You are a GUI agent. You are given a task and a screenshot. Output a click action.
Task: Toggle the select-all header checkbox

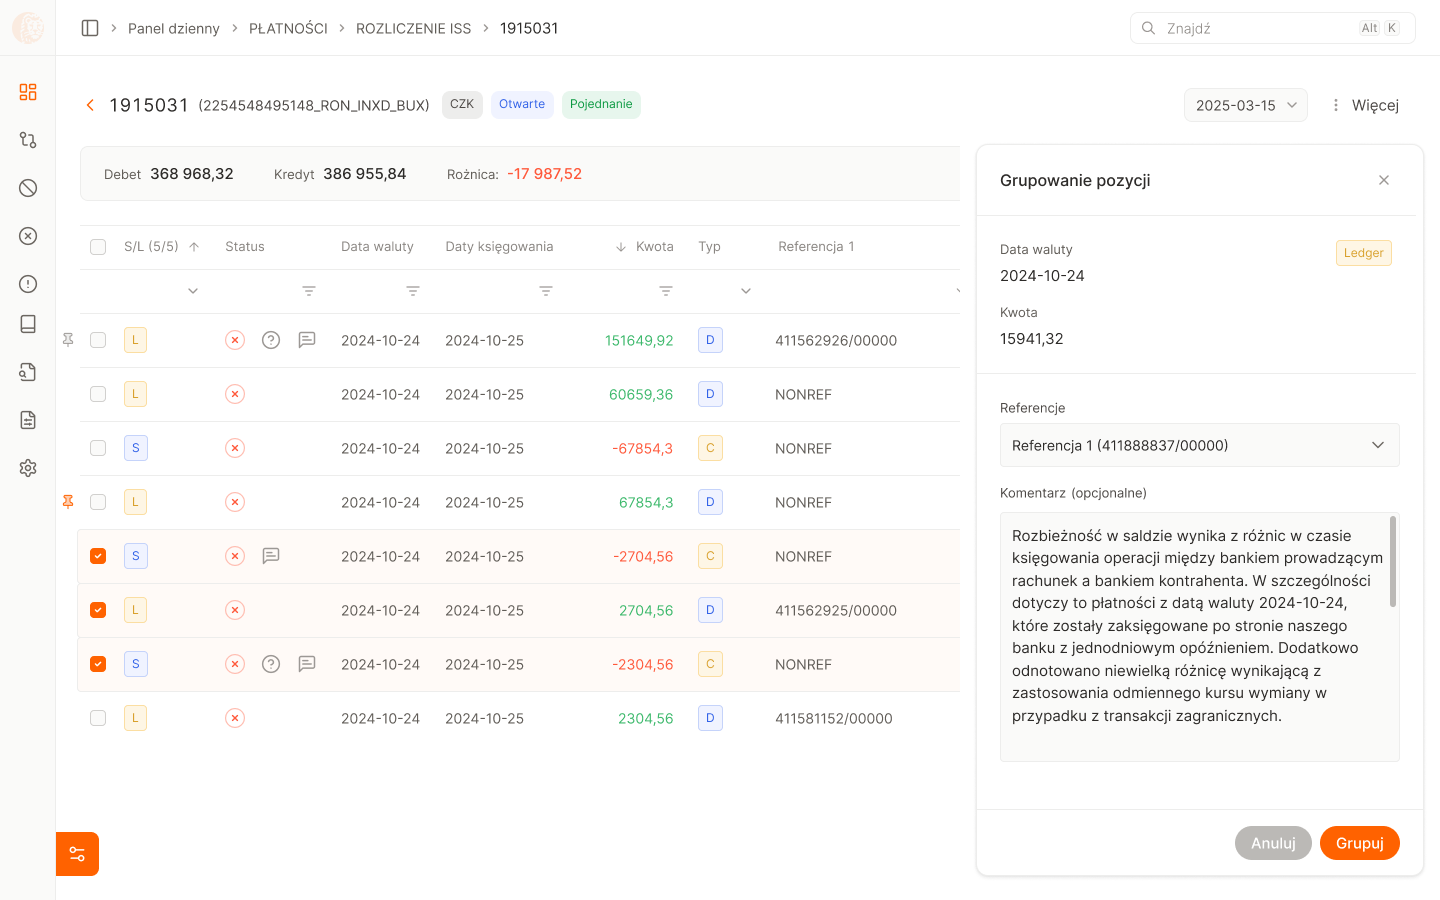tap(98, 247)
